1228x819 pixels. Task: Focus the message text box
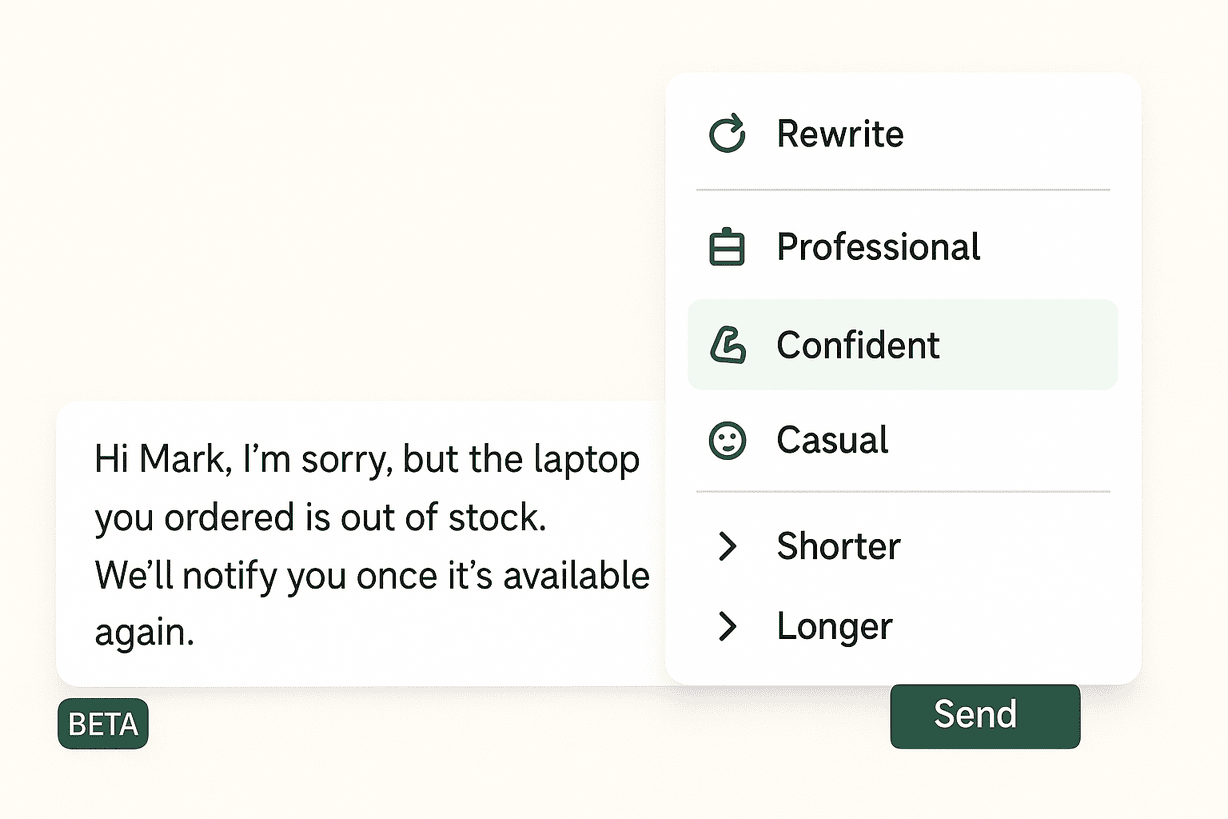[x=360, y=544]
